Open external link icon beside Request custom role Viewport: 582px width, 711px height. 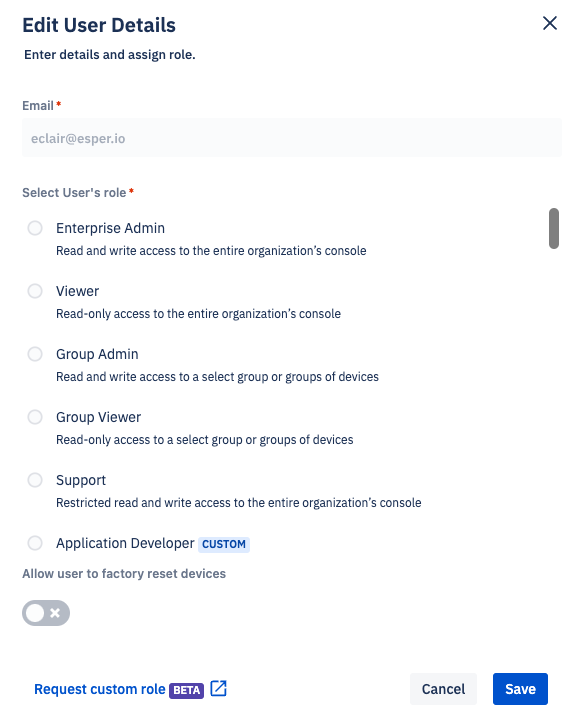pos(218,688)
